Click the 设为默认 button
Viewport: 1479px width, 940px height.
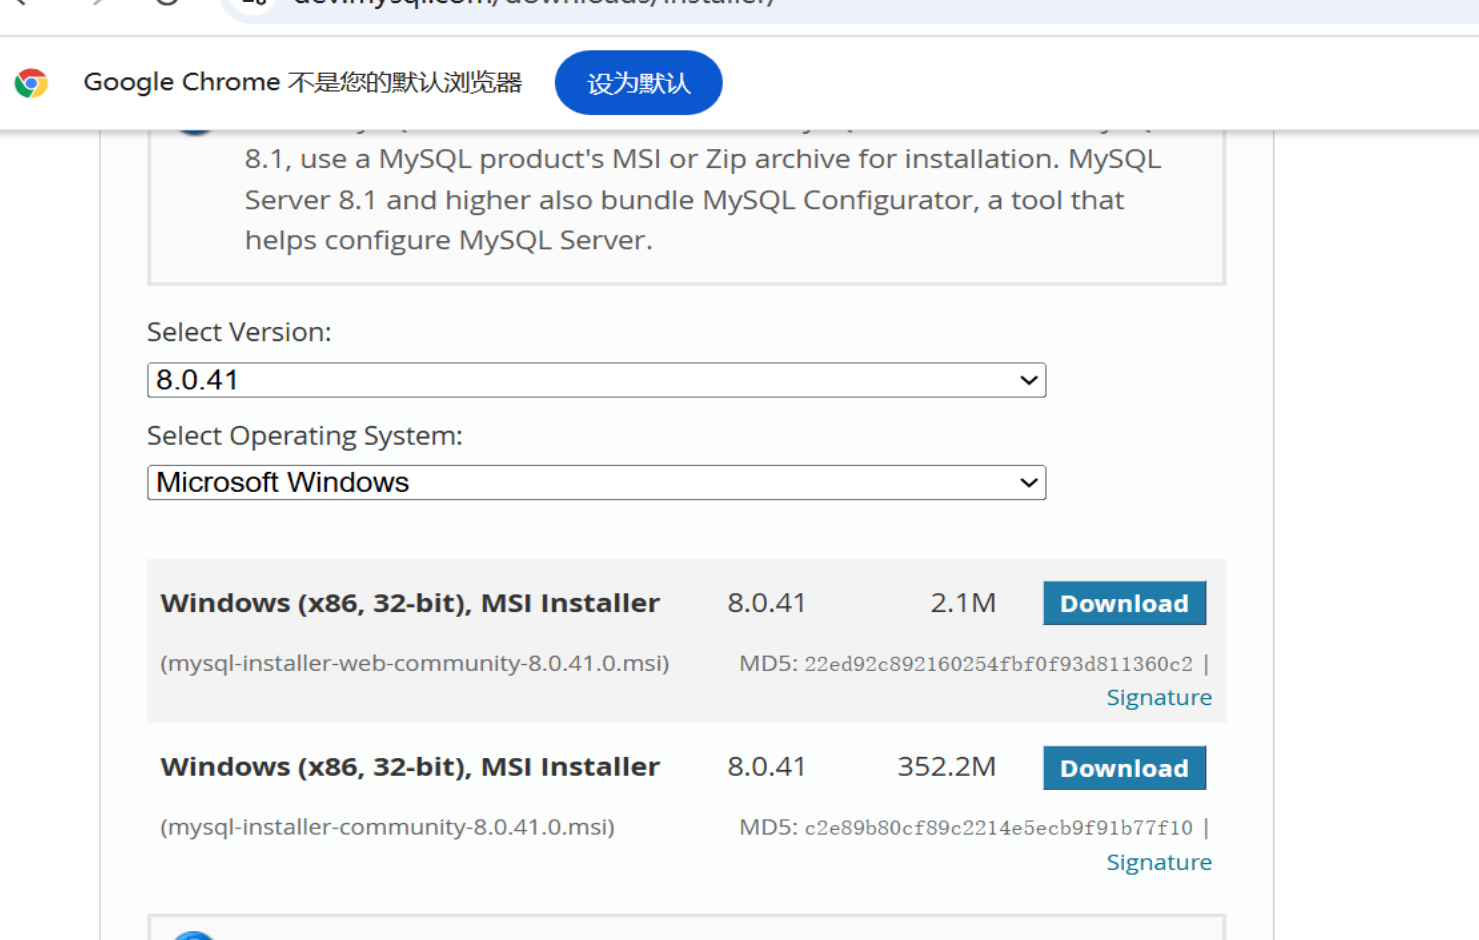click(x=638, y=83)
